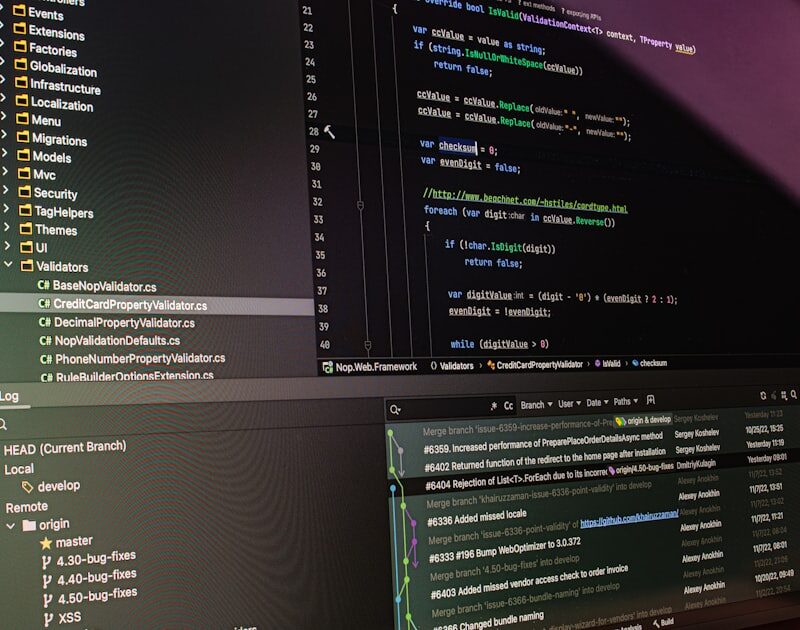Click the C# icon of BaseNopValidator.cs
Viewport: 800px width, 630px height.
coord(43,285)
